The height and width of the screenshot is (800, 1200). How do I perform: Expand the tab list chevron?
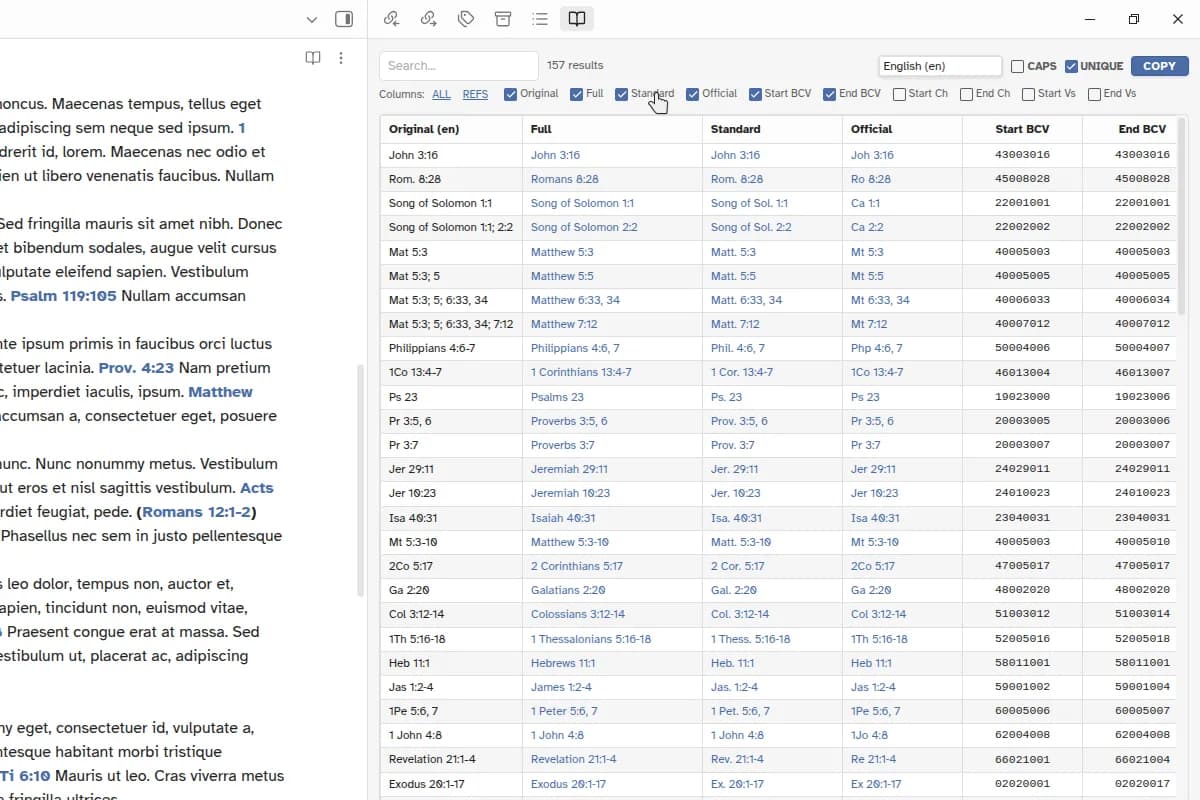tap(312, 19)
